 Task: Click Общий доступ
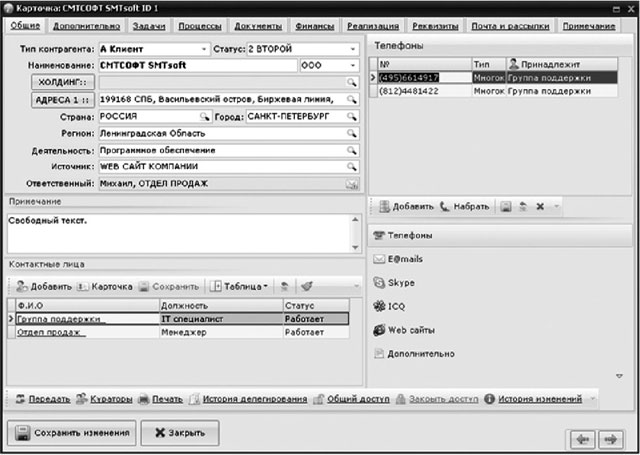[351, 399]
